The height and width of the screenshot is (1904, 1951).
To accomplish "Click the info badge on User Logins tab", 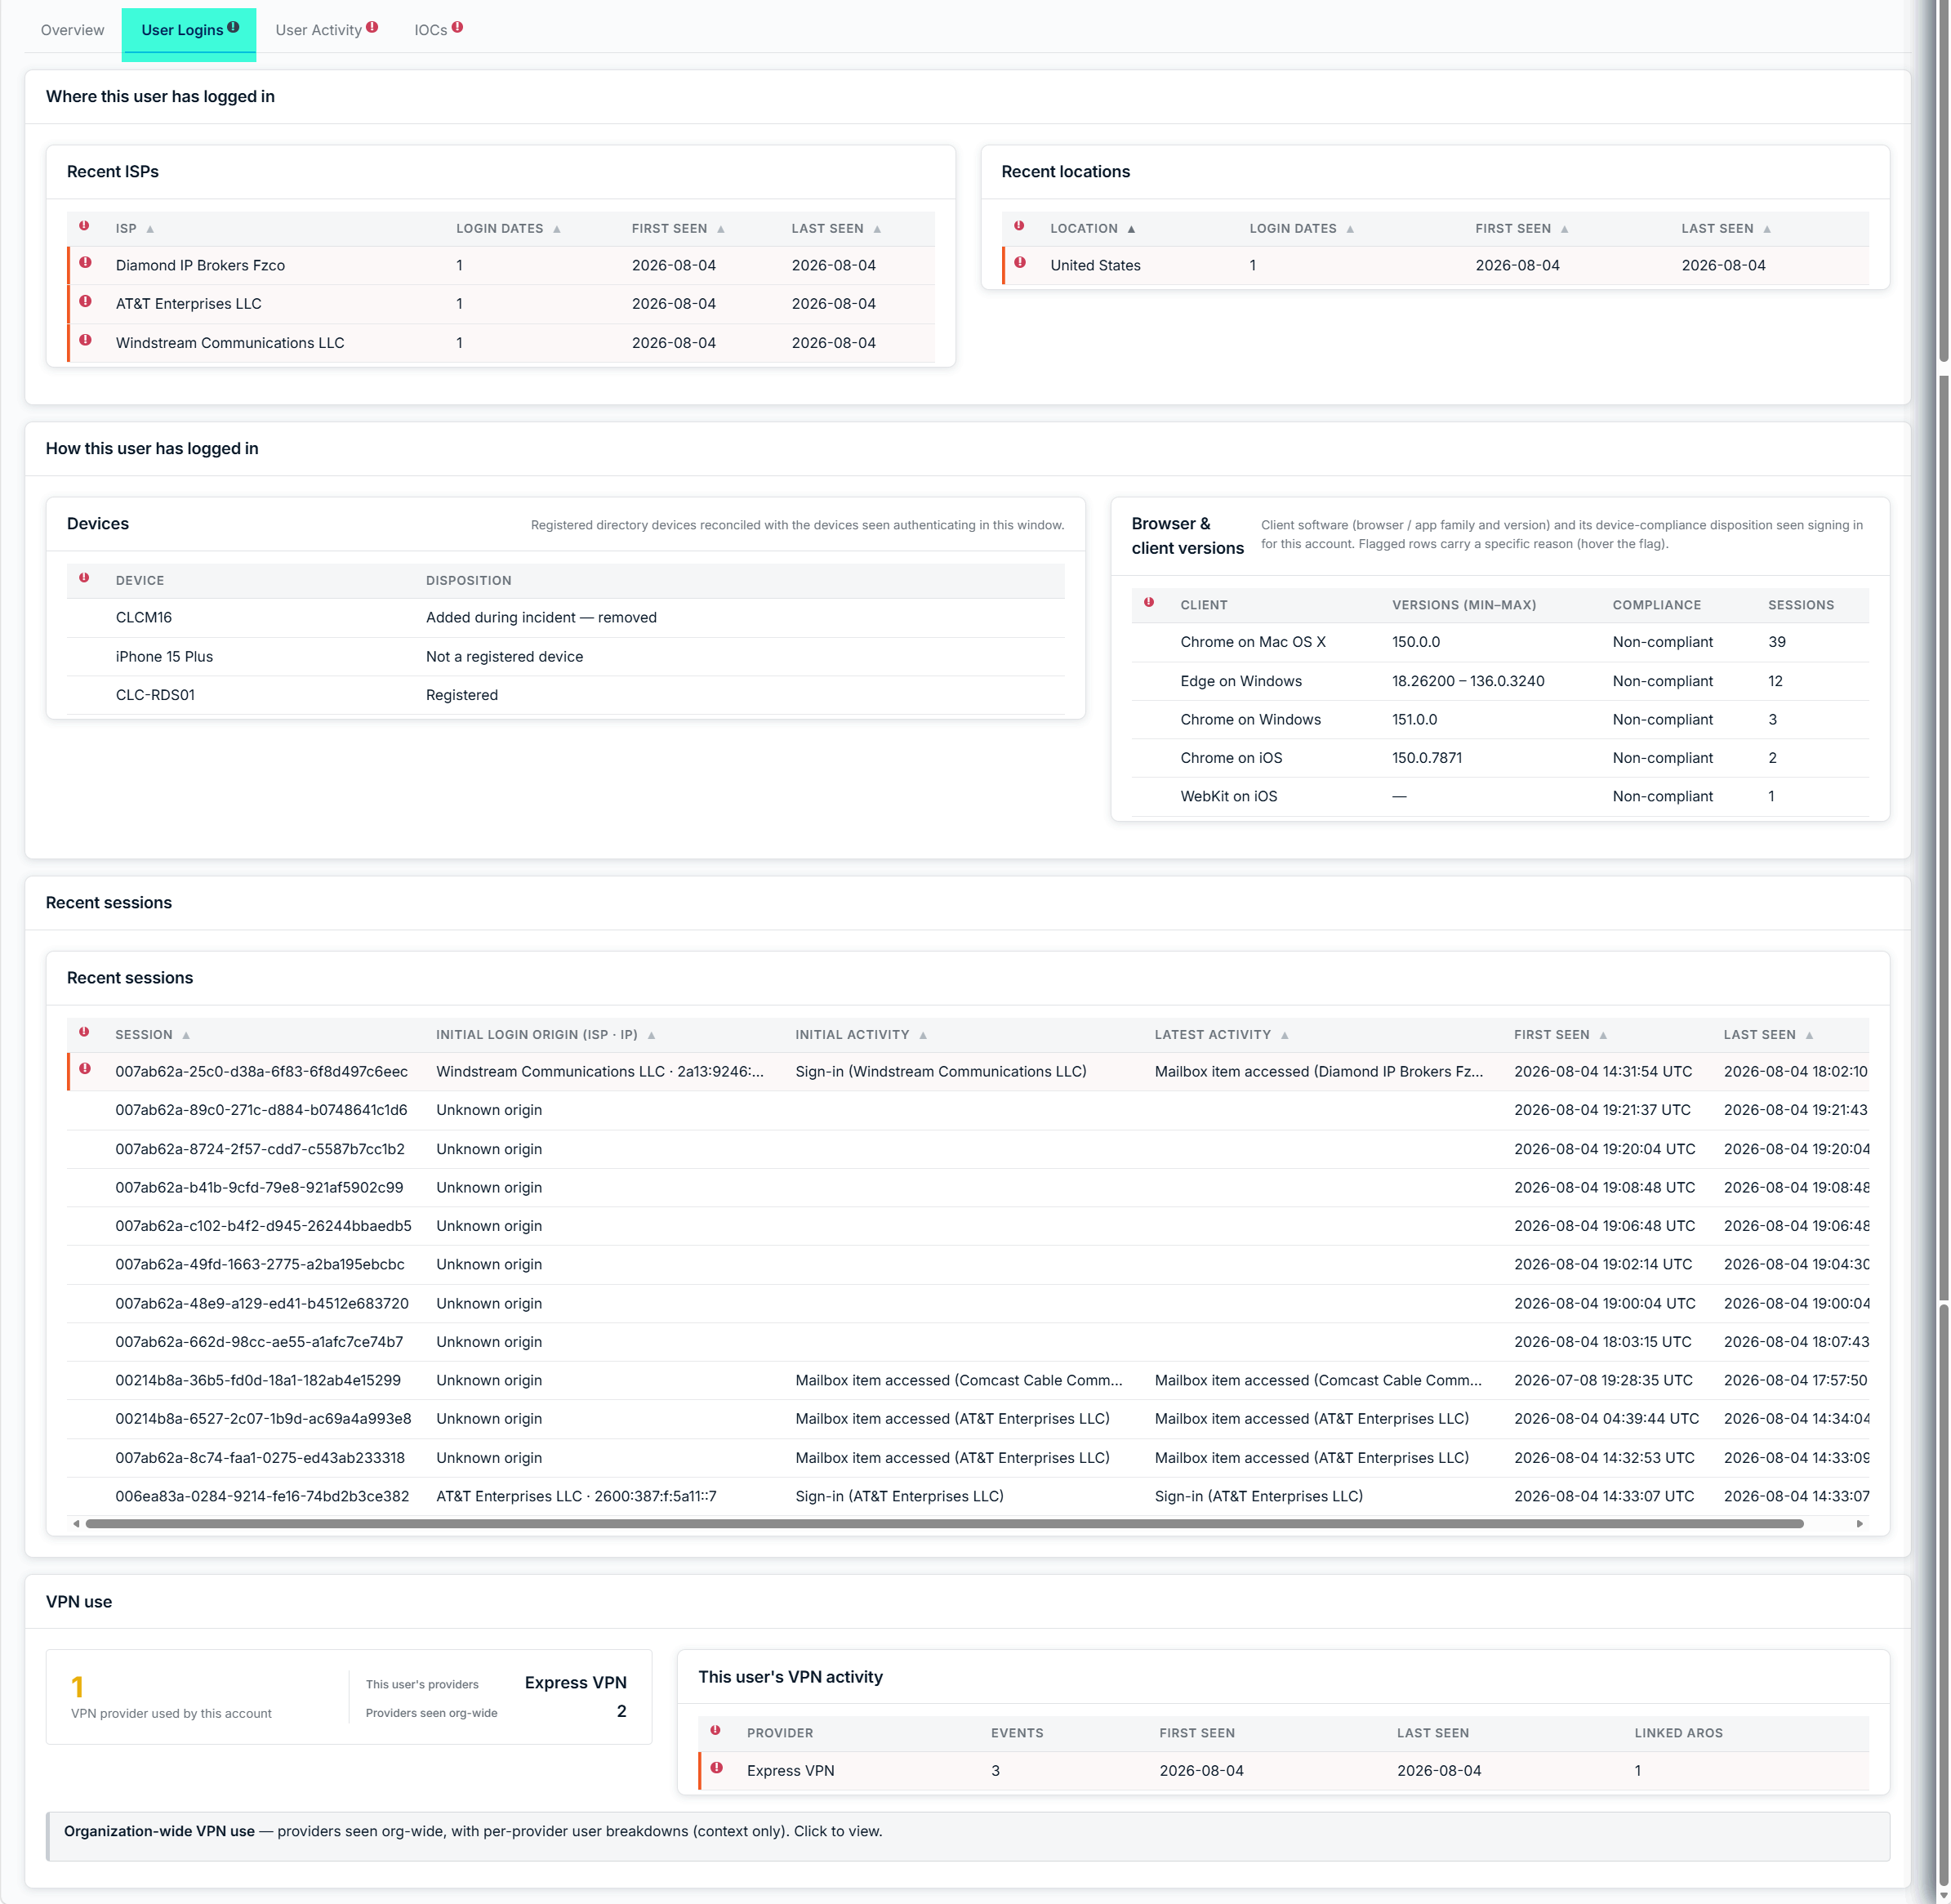I will [x=233, y=27].
